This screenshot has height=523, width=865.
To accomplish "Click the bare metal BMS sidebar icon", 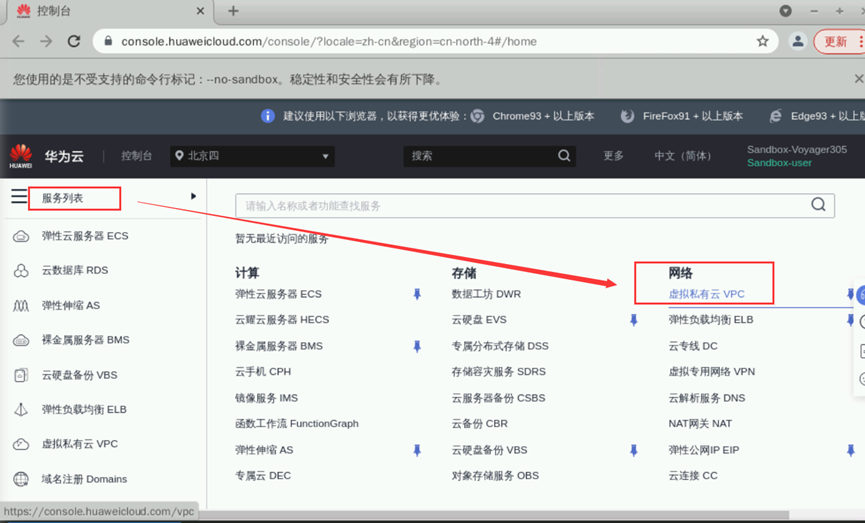I will tap(21, 340).
